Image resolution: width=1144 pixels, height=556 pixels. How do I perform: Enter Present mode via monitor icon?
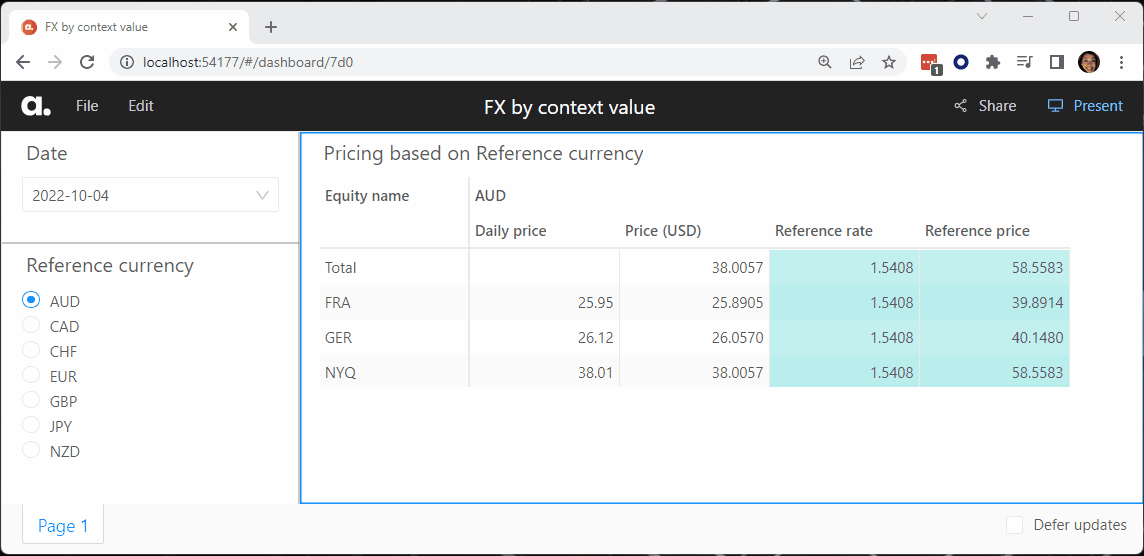1055,106
